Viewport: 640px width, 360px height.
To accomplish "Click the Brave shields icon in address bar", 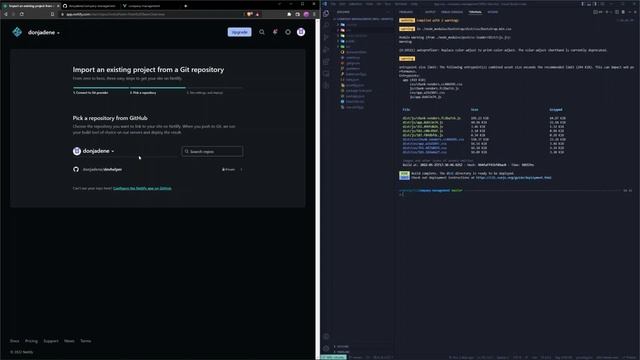I will point(249,14).
